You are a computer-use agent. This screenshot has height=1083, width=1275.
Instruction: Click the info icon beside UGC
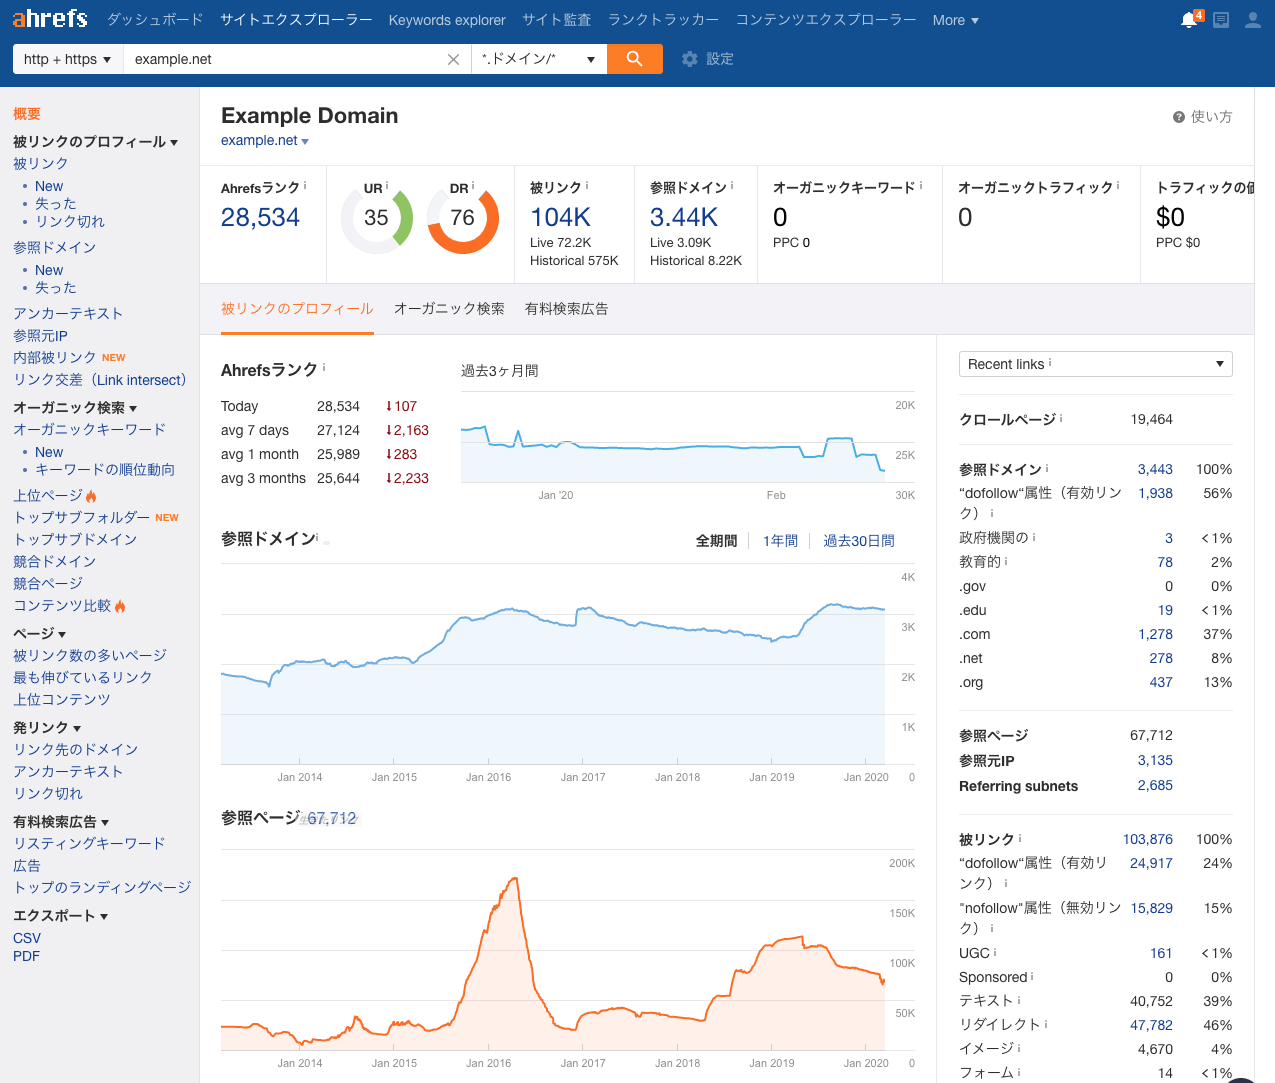(995, 952)
